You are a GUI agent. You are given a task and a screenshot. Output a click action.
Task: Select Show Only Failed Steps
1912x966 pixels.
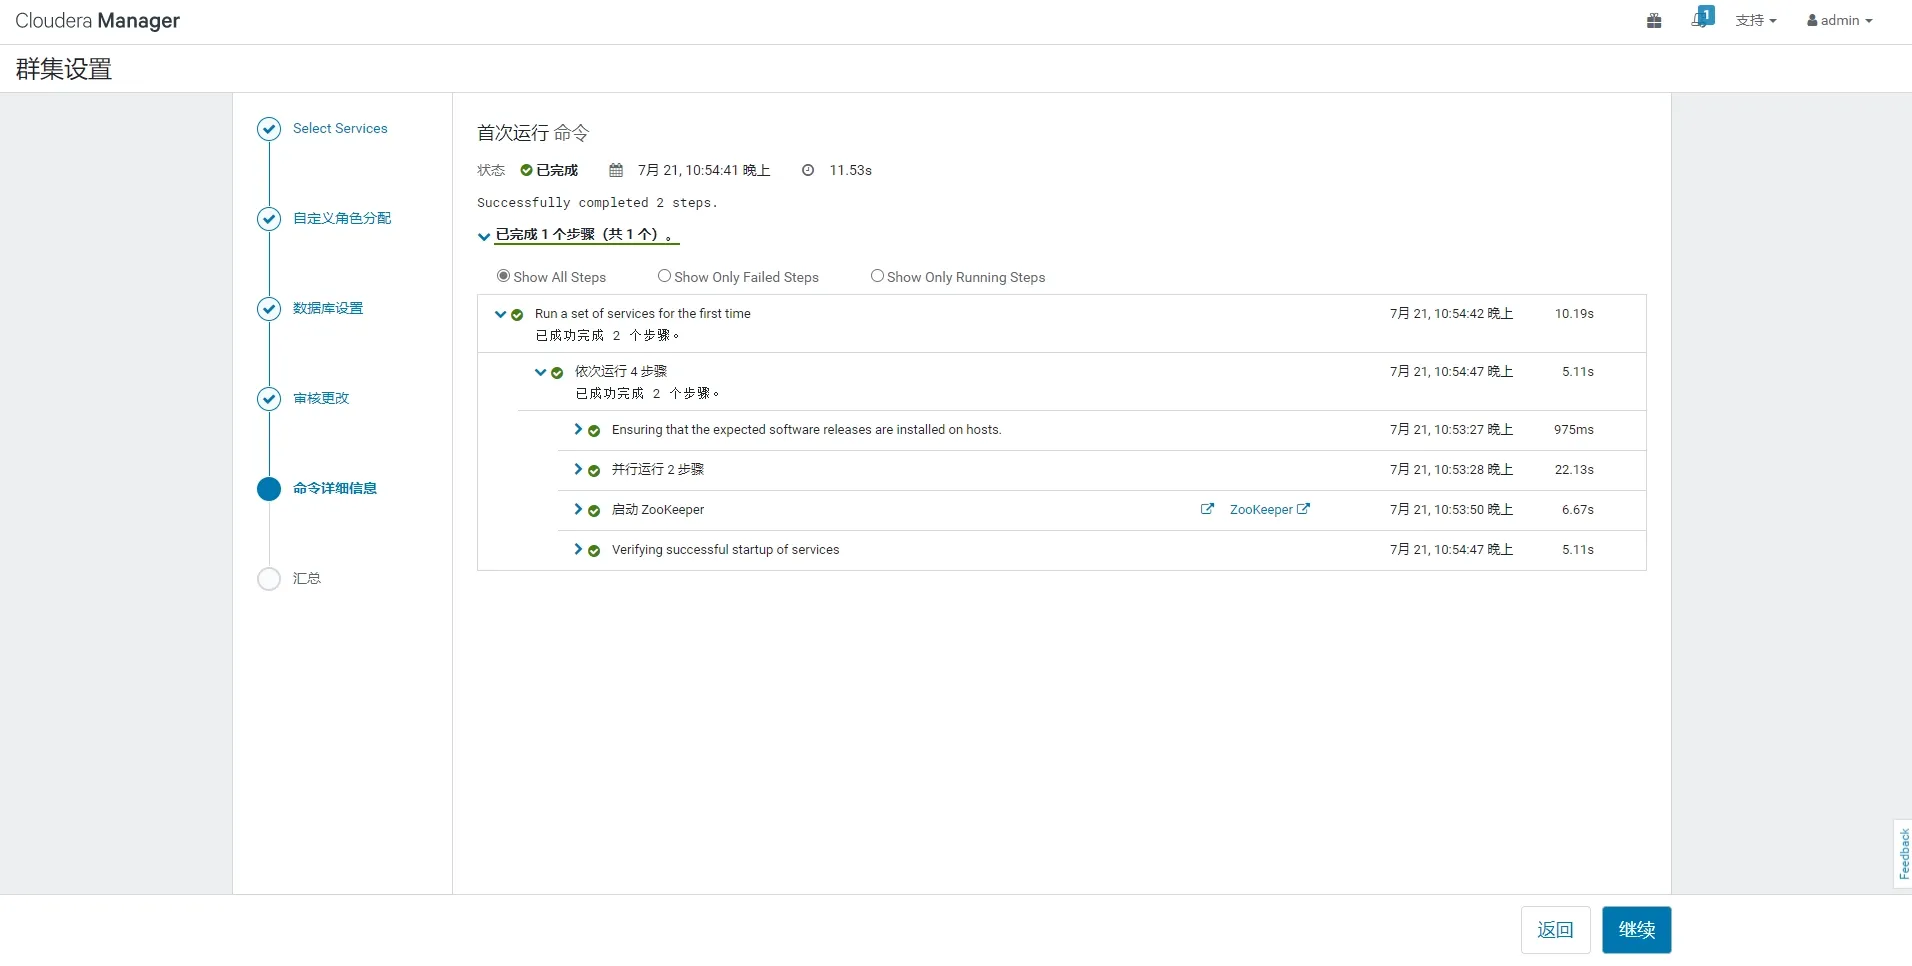[x=664, y=276]
